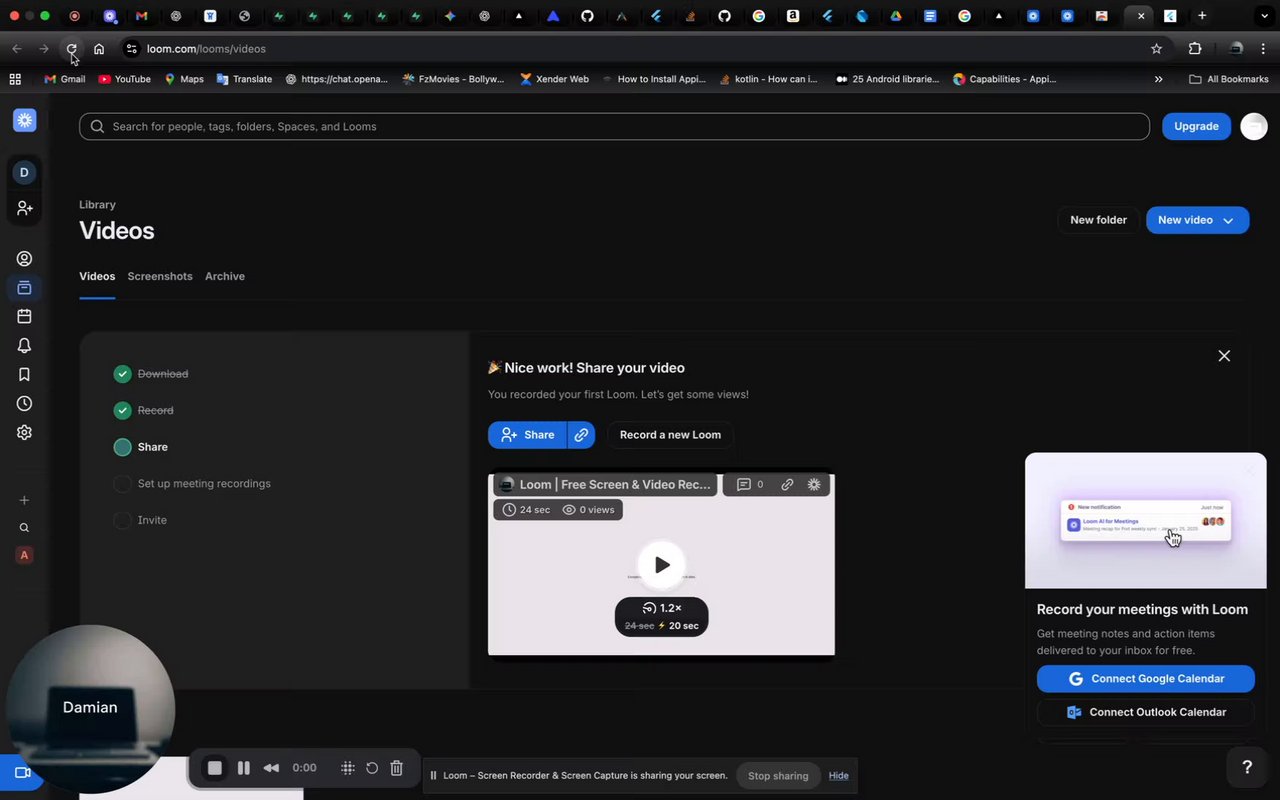Screen dimensions: 1280x800
Task: Click Record a new Loom
Action: coord(670,435)
